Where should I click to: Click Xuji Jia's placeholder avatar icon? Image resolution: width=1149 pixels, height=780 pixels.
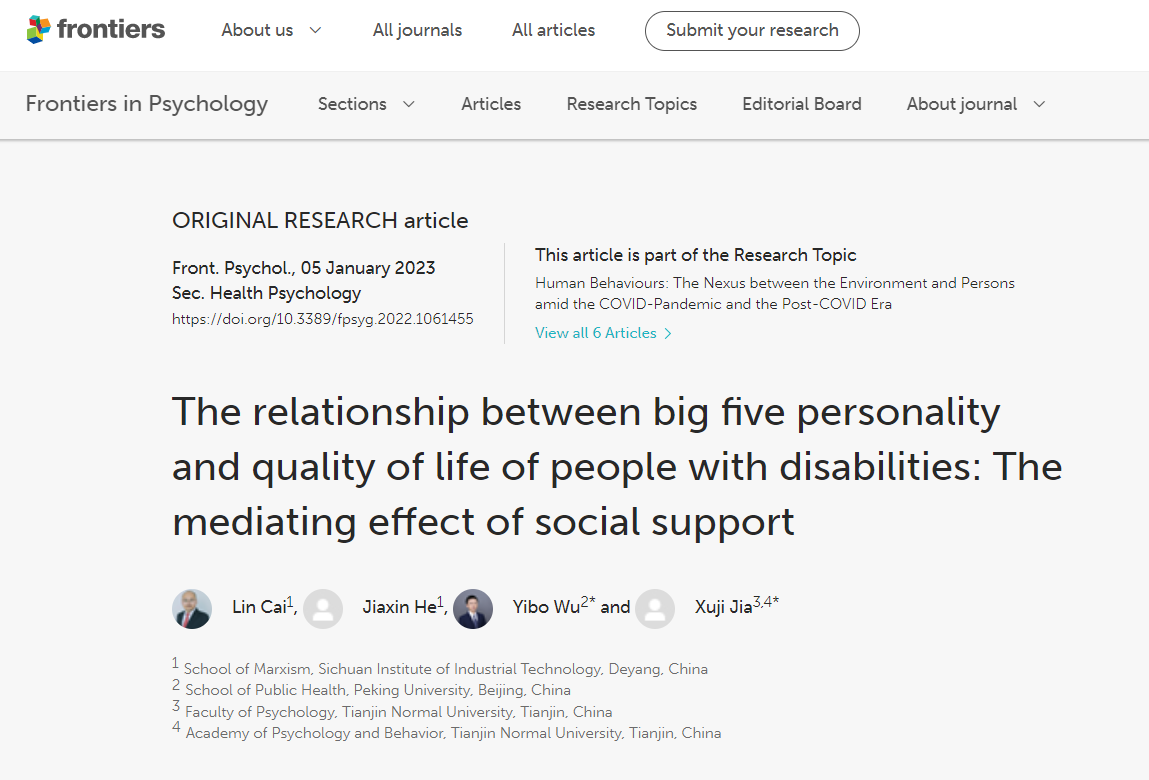tap(655, 608)
